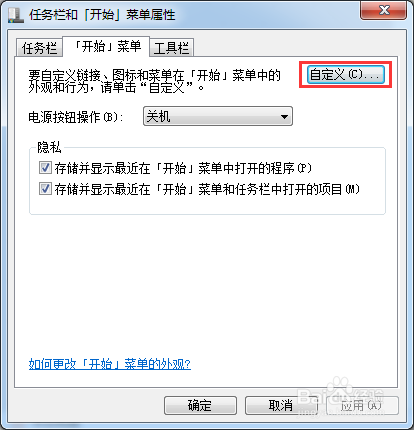Switch to the 任务栏 tab
Screen dimensions: 414x430
pyautogui.click(x=39, y=48)
